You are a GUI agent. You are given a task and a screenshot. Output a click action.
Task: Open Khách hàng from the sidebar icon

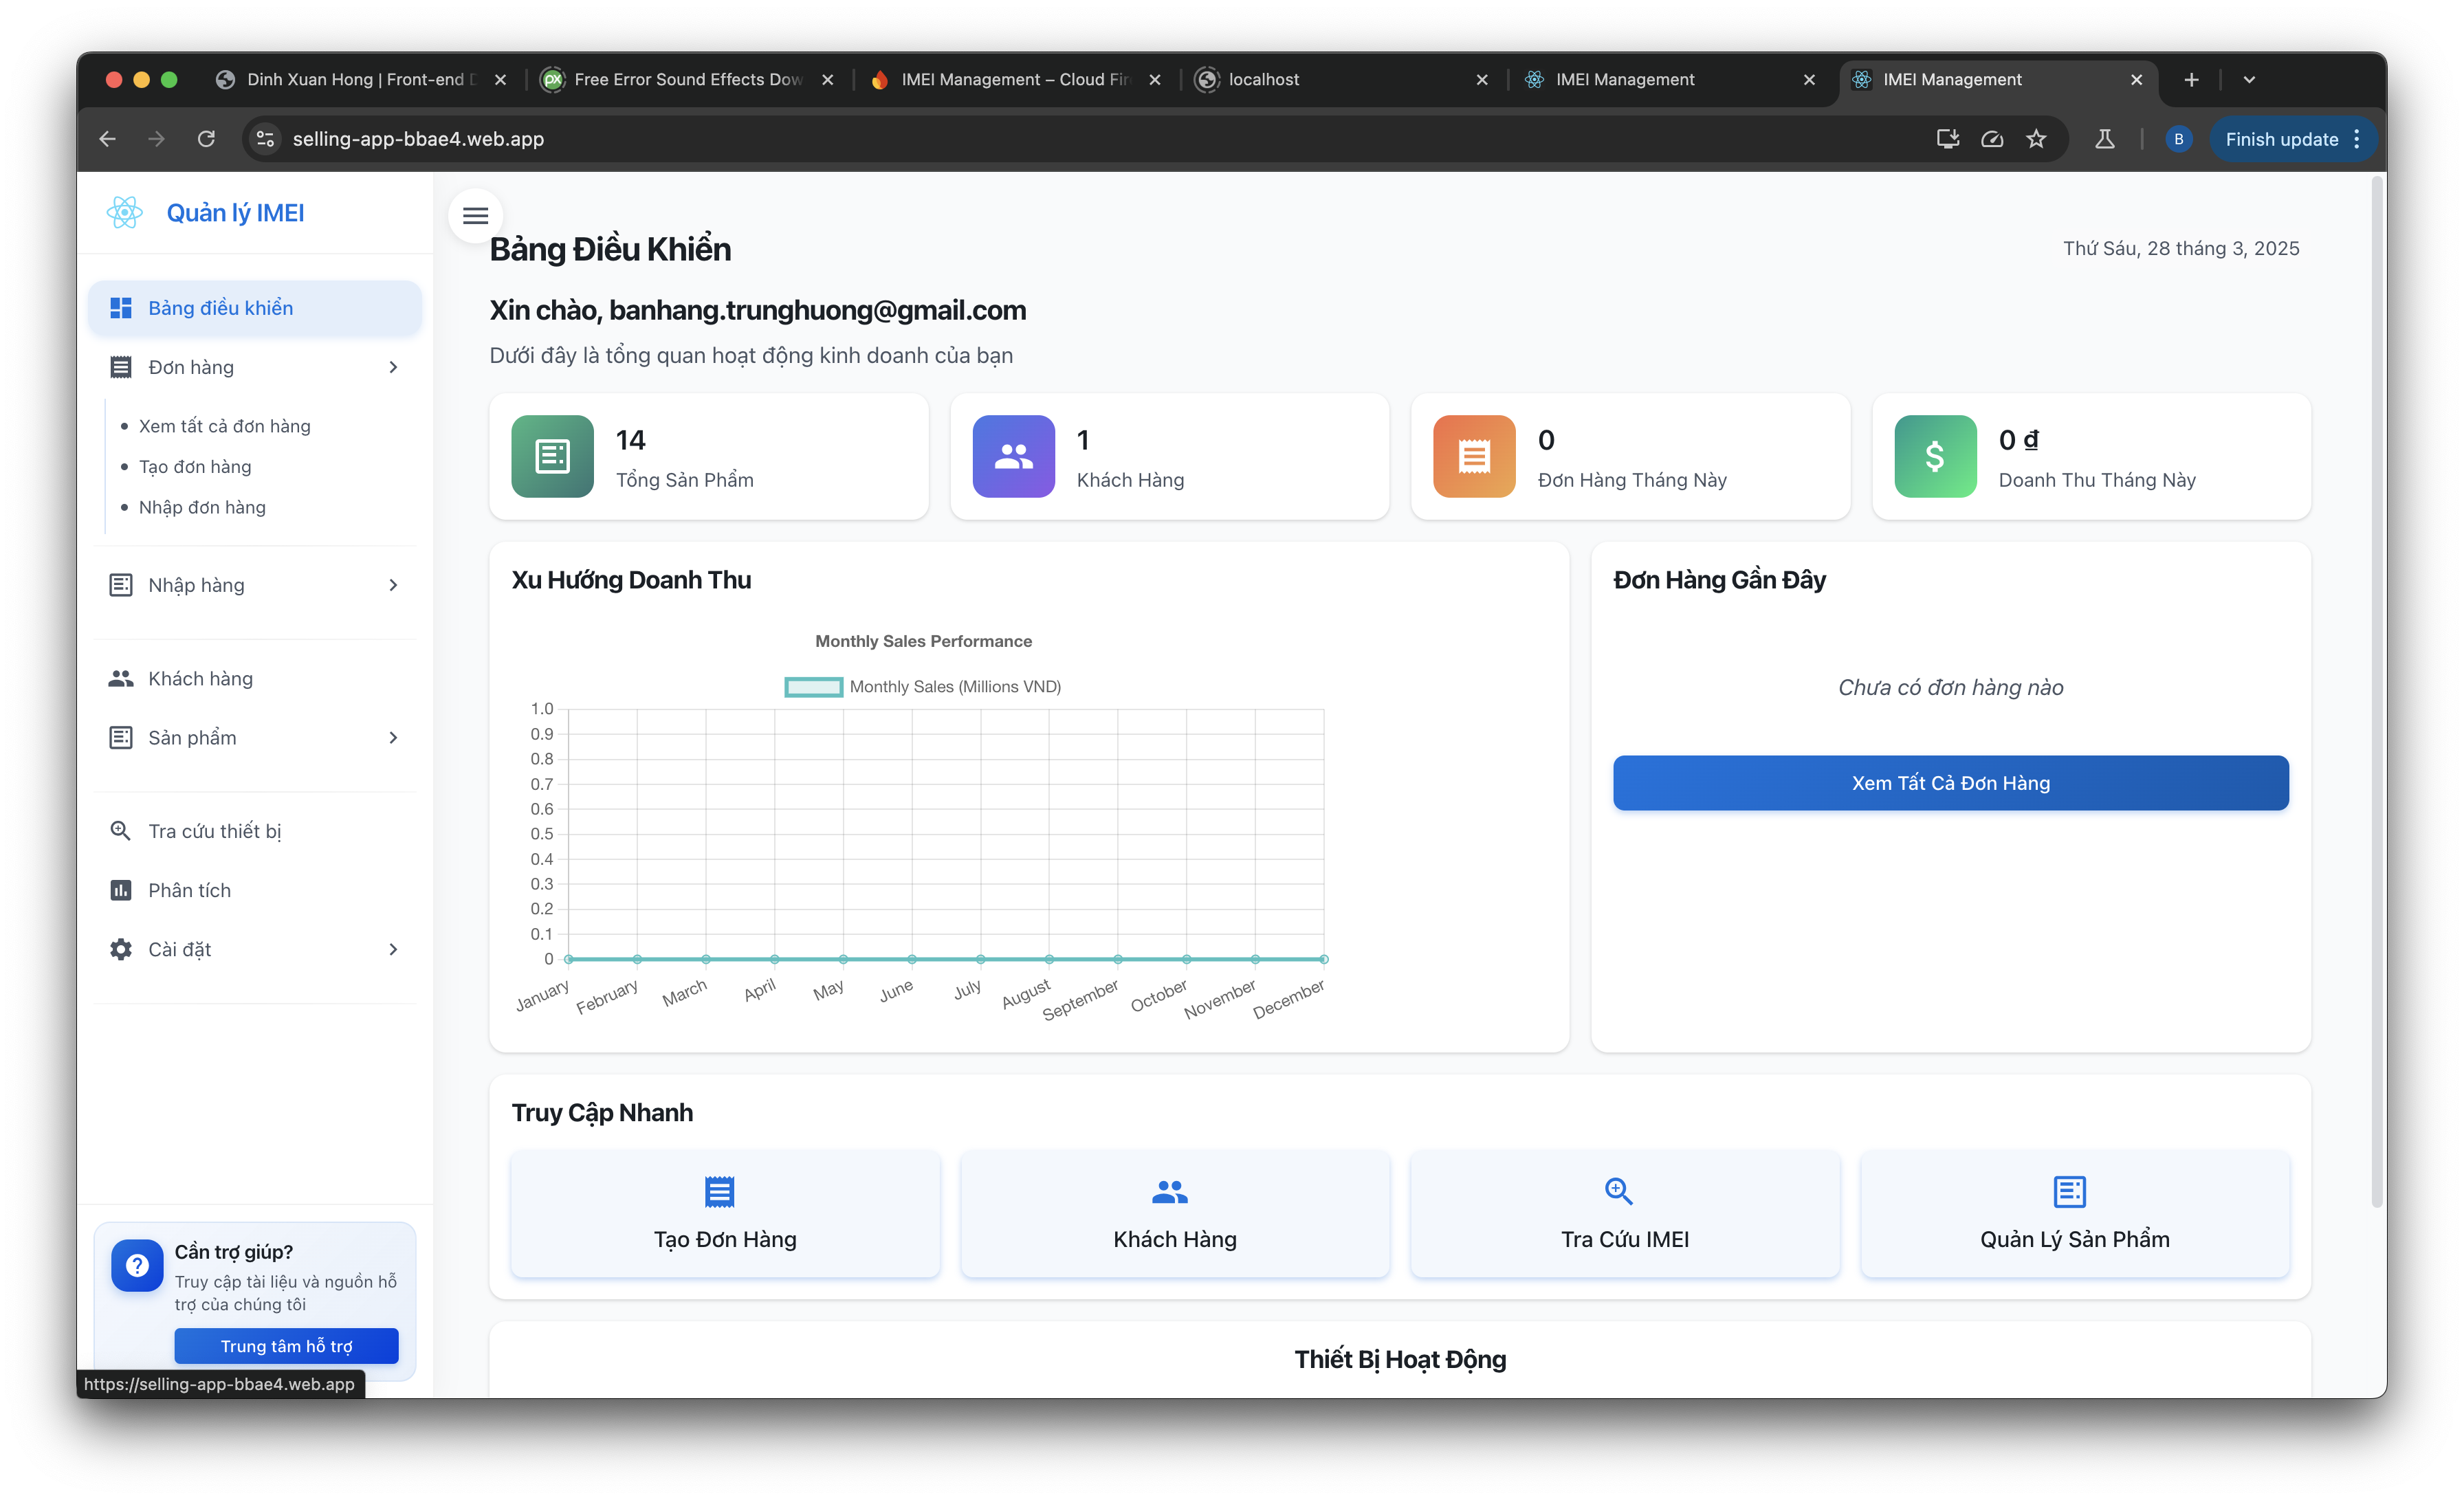tap(121, 678)
